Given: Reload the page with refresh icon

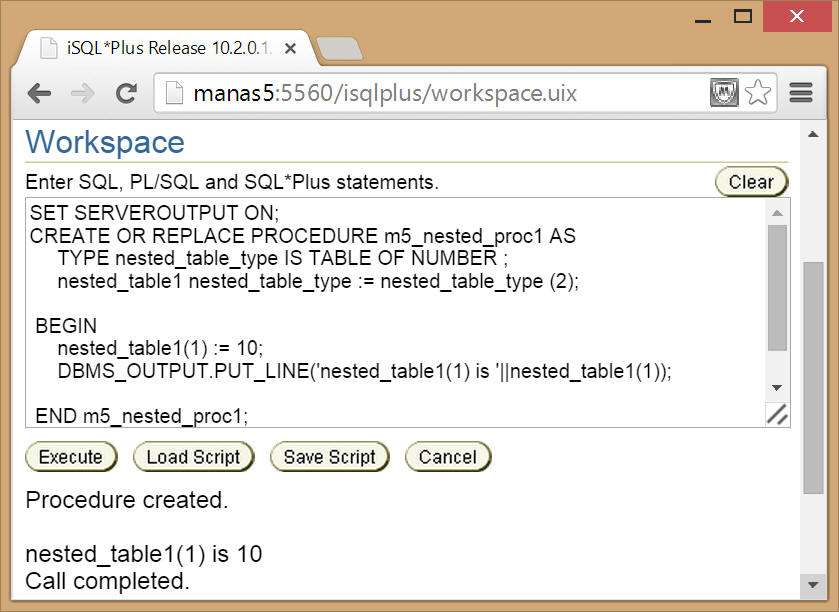Looking at the screenshot, I should click(x=126, y=93).
